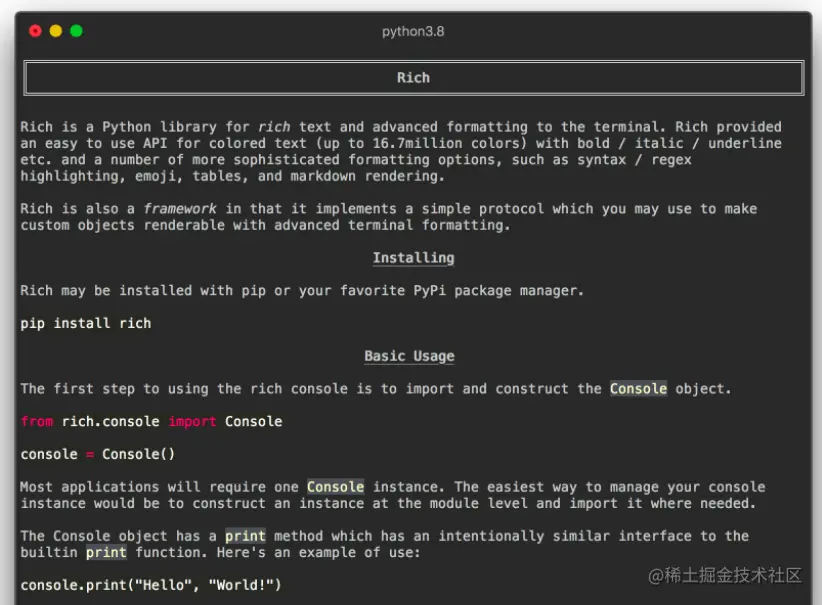Click 'Here's an example of use:' text

tap(319, 552)
